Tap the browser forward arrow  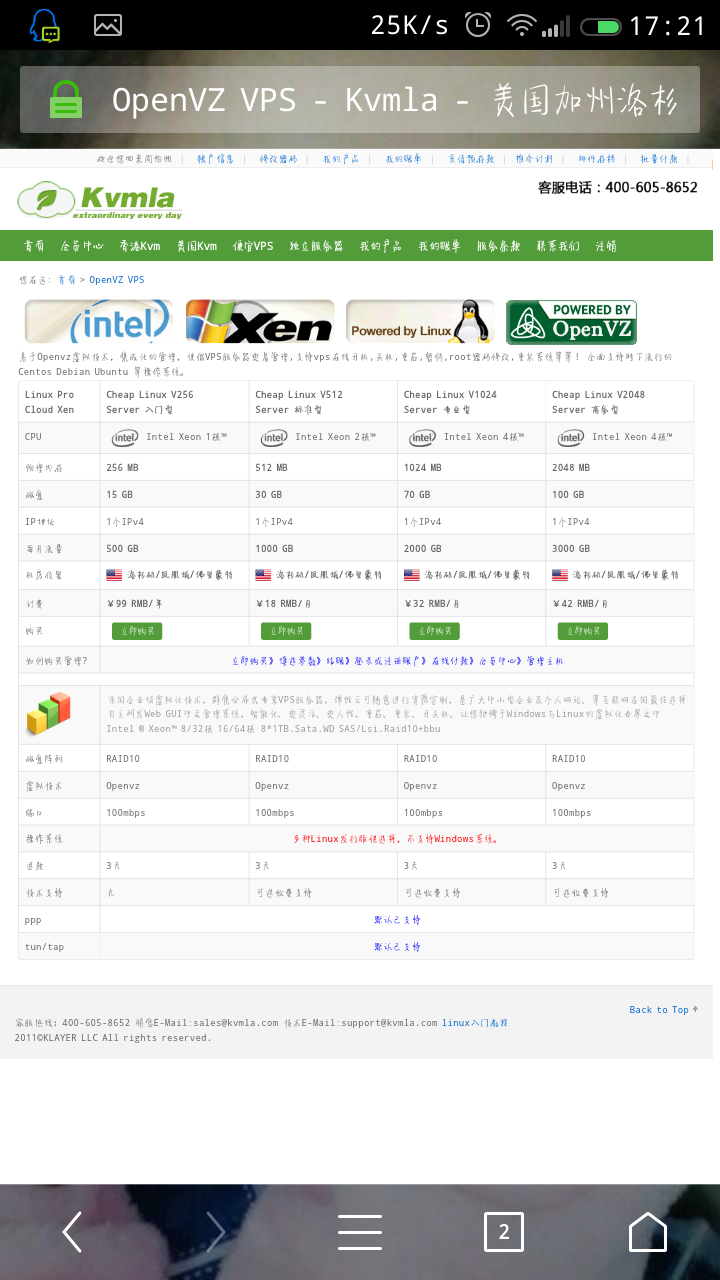coord(216,1232)
